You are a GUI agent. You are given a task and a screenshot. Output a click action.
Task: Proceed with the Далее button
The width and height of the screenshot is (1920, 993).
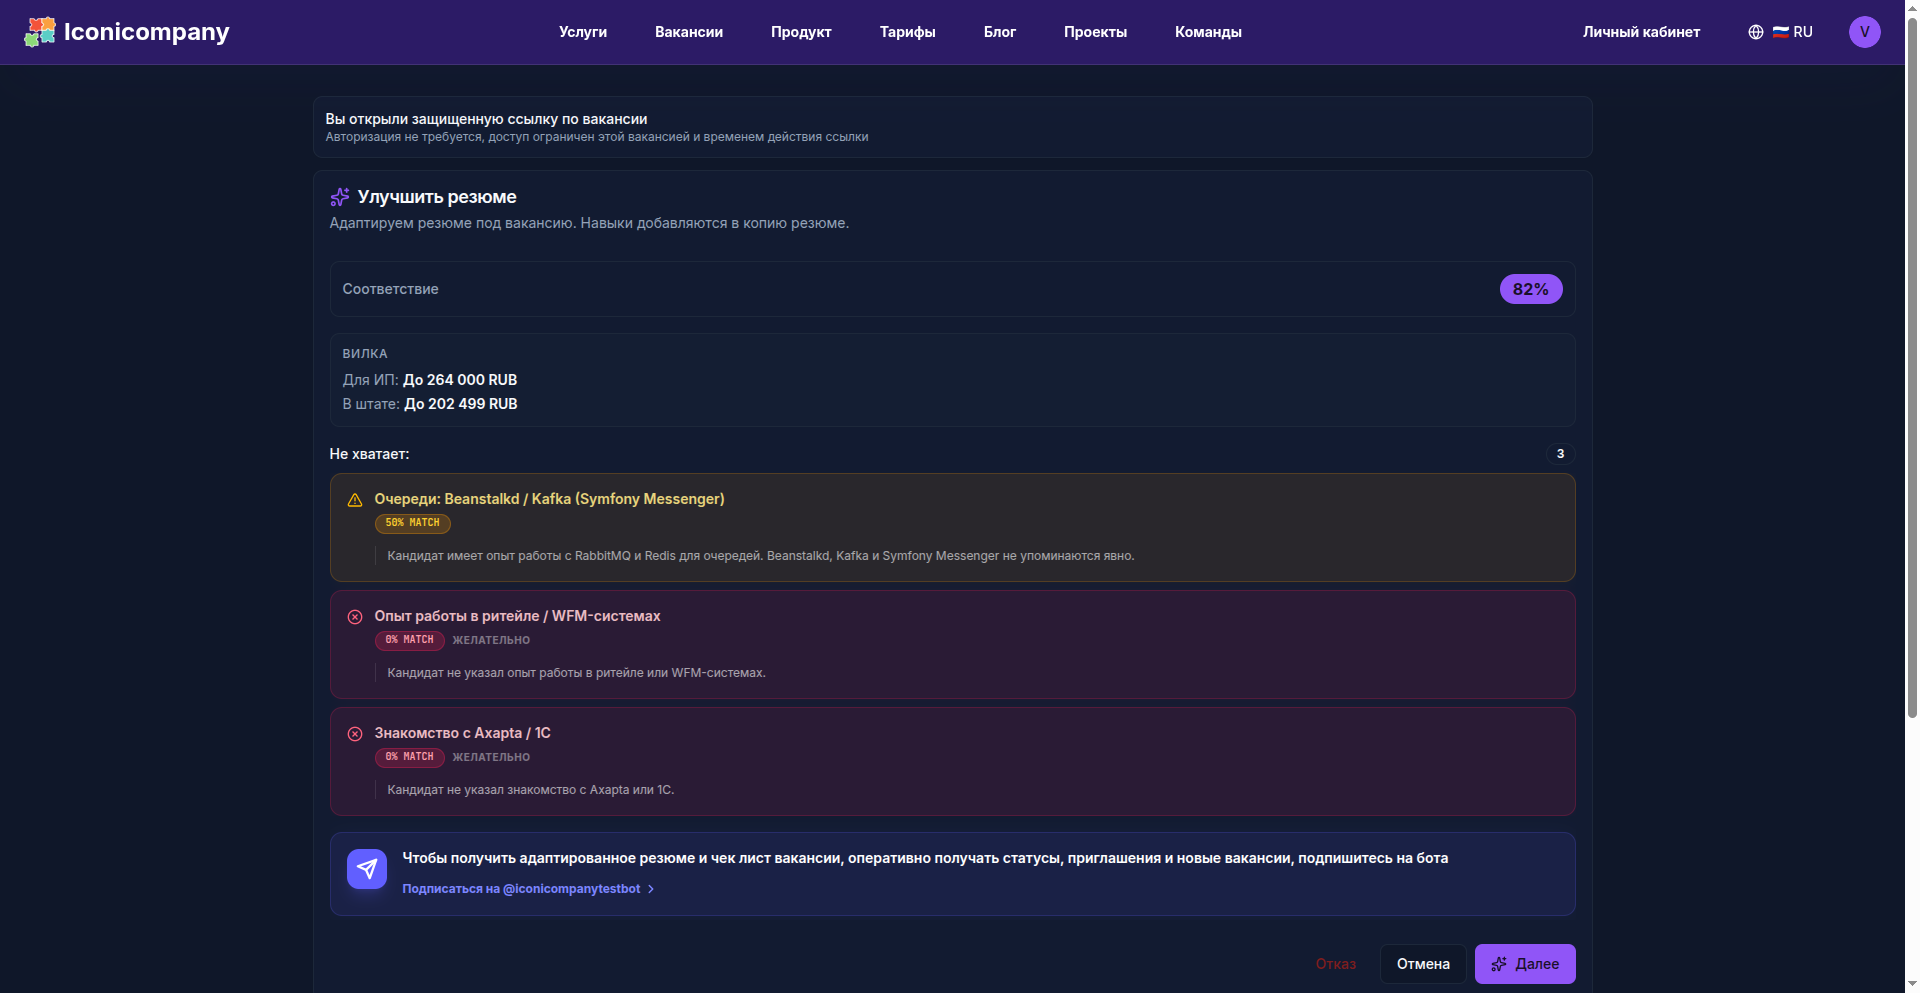(x=1525, y=964)
